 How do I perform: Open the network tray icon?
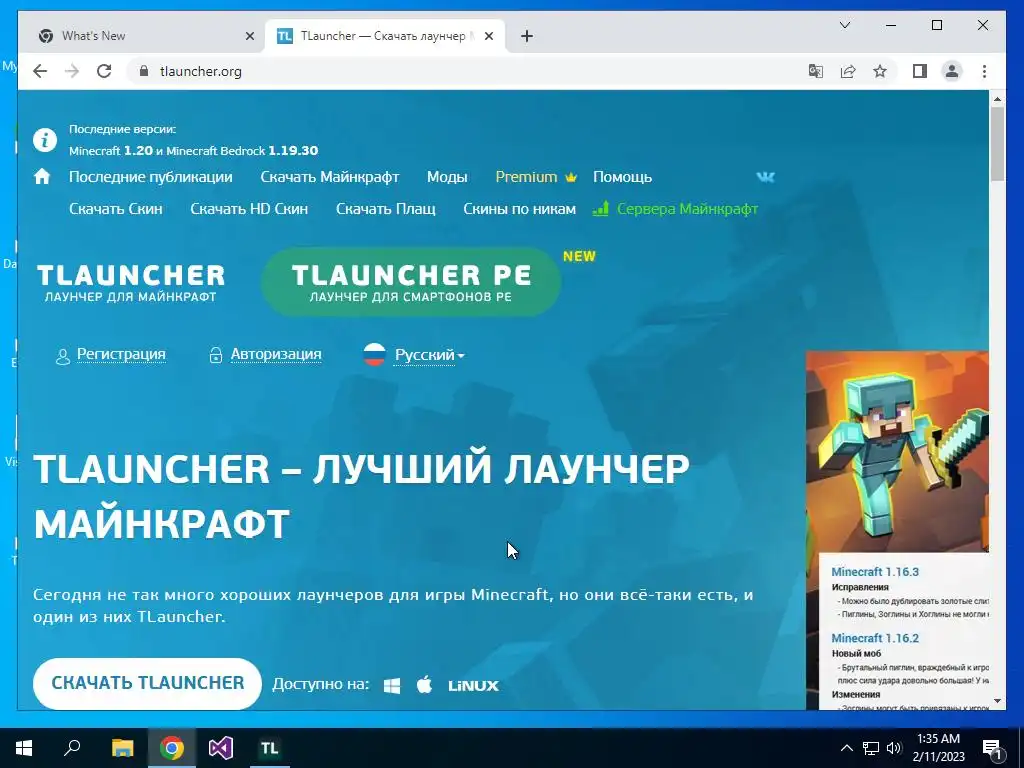pos(871,748)
